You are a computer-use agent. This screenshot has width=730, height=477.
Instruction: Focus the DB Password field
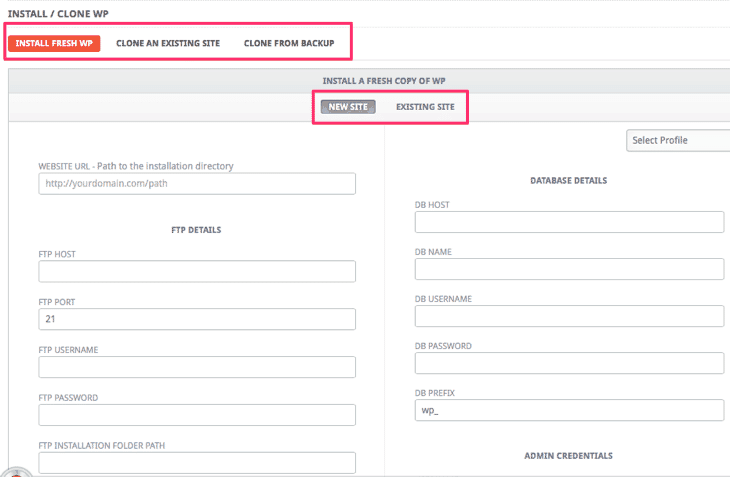(569, 363)
